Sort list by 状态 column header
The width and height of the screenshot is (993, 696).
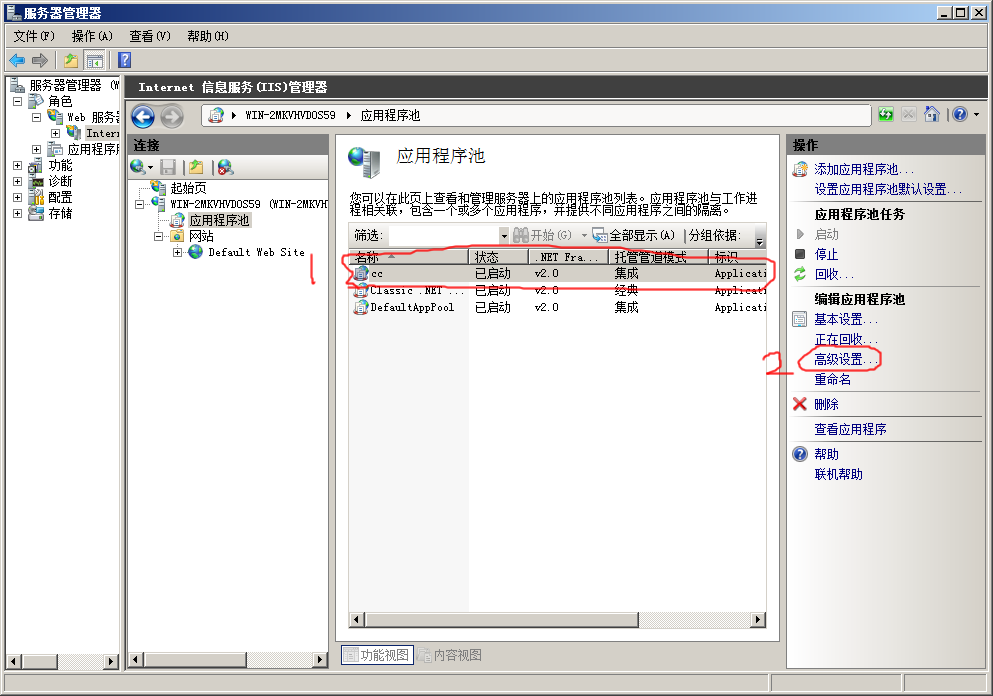(496, 257)
